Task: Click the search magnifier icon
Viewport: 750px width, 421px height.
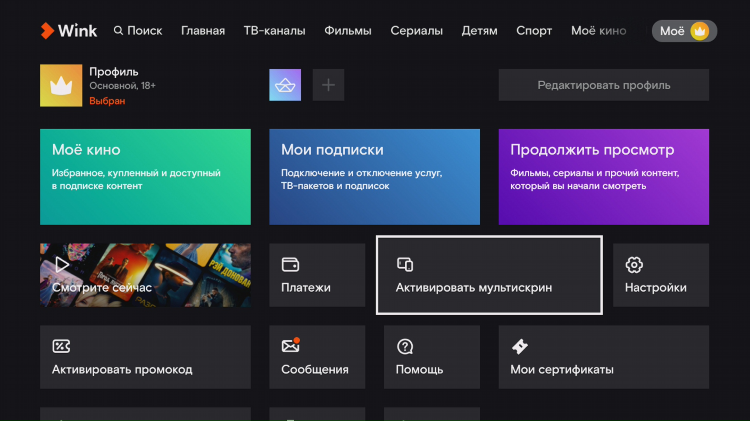Action: coord(118,31)
